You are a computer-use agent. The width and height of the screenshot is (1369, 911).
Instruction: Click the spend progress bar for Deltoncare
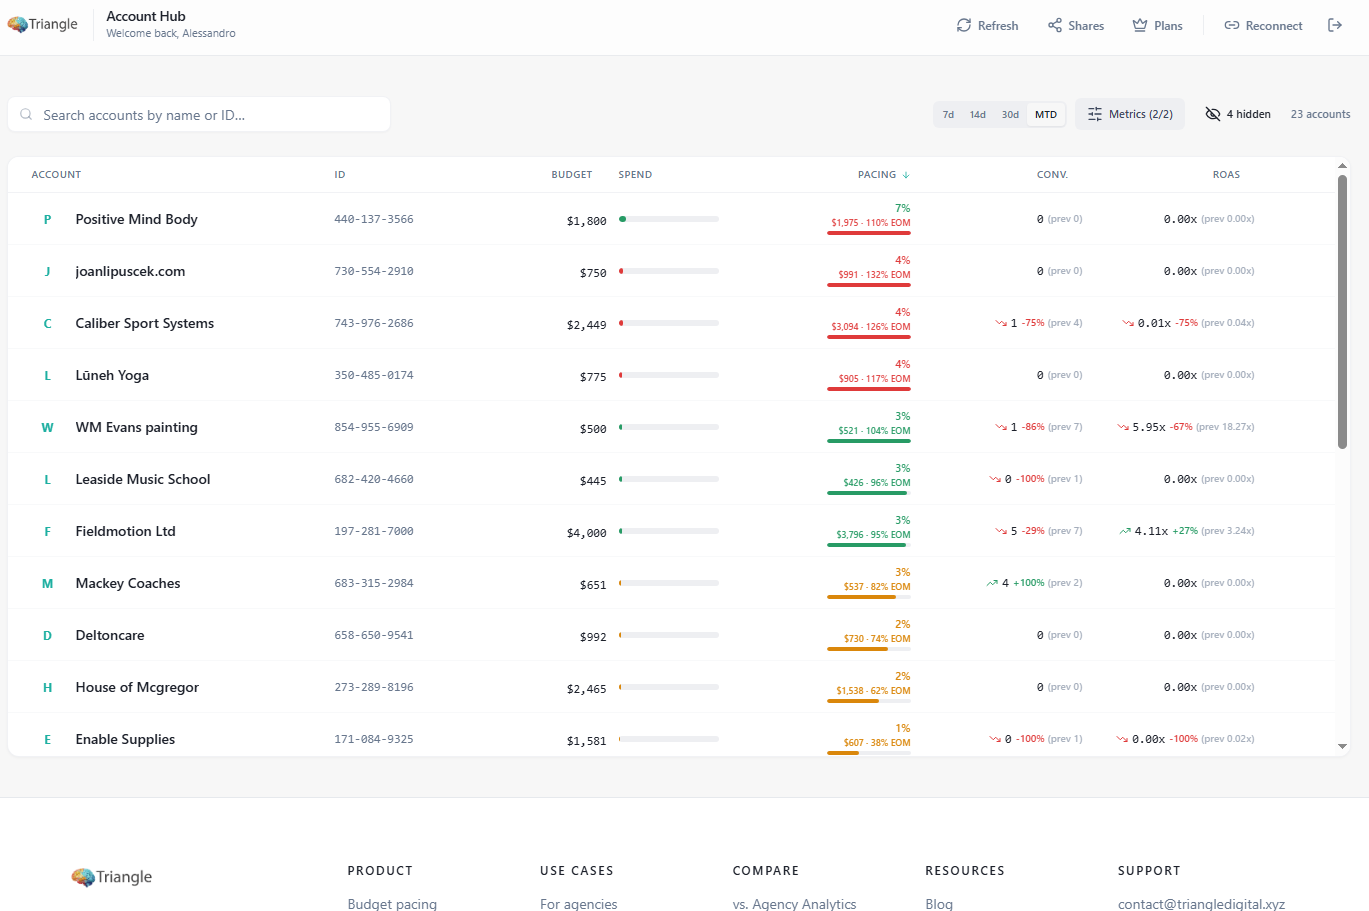[668, 635]
